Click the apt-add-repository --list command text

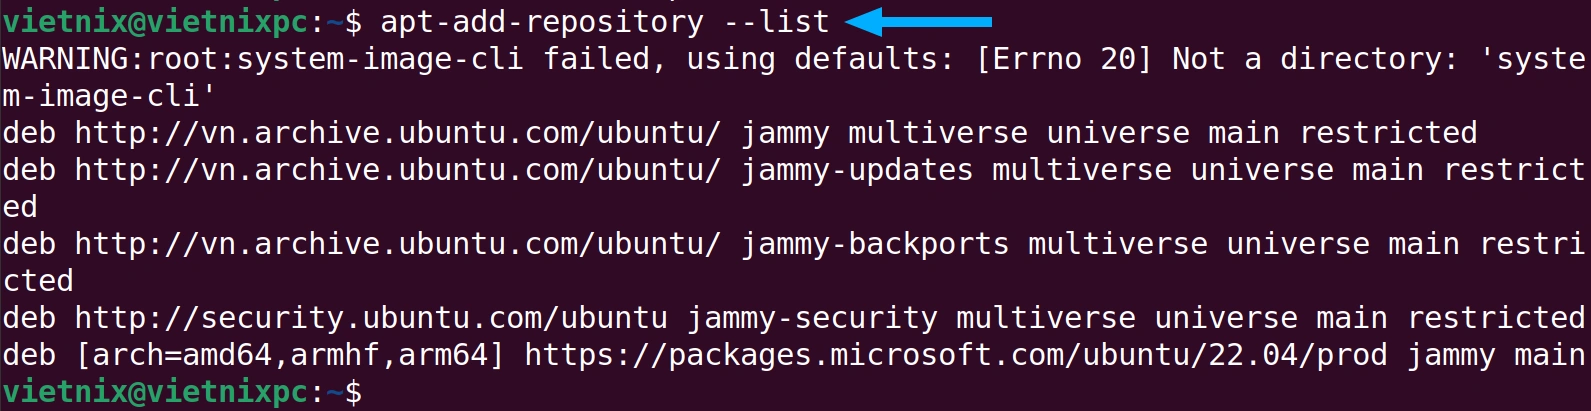click(x=605, y=21)
